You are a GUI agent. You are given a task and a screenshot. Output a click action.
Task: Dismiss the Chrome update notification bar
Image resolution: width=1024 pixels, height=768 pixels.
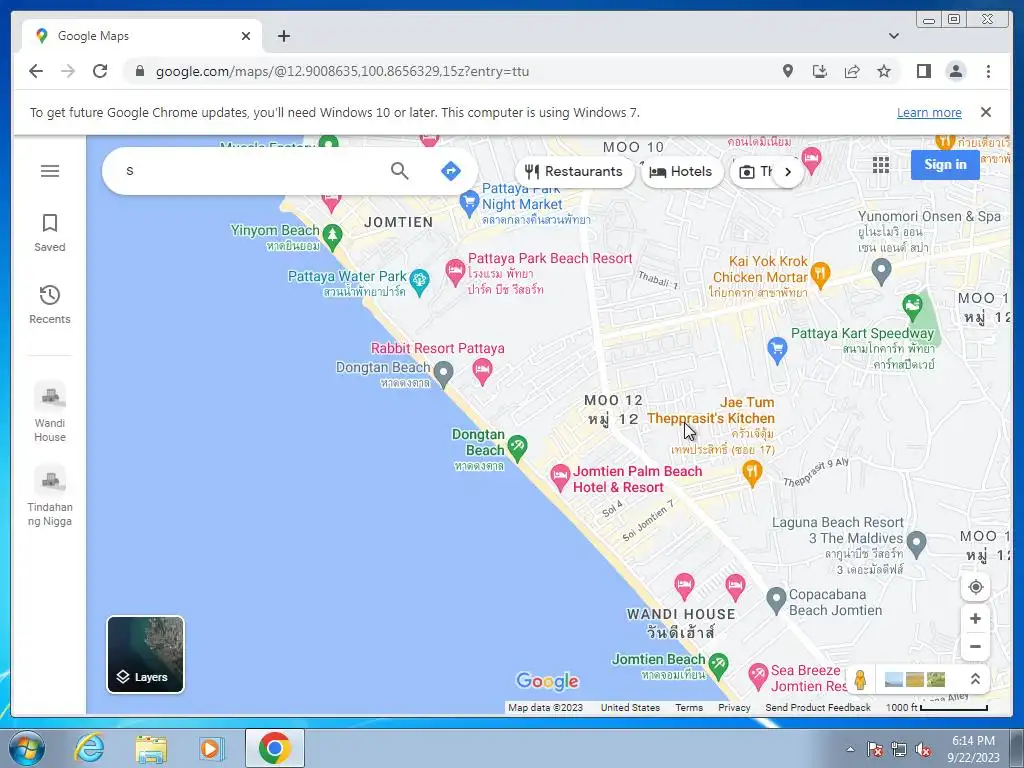pyautogui.click(x=986, y=112)
